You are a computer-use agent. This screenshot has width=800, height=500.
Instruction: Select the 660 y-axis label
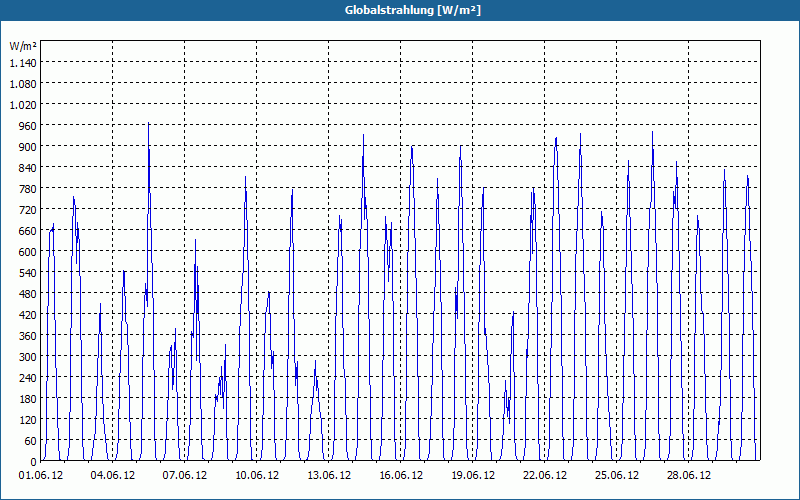(28, 231)
